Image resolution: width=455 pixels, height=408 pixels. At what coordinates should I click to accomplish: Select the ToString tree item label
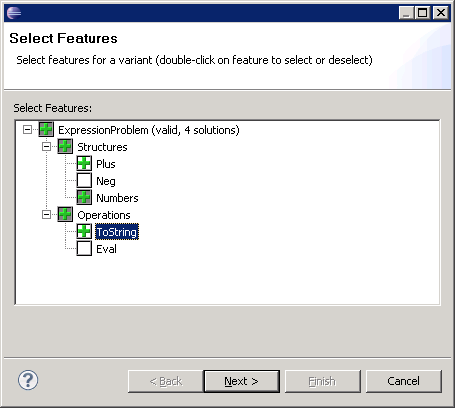117,232
